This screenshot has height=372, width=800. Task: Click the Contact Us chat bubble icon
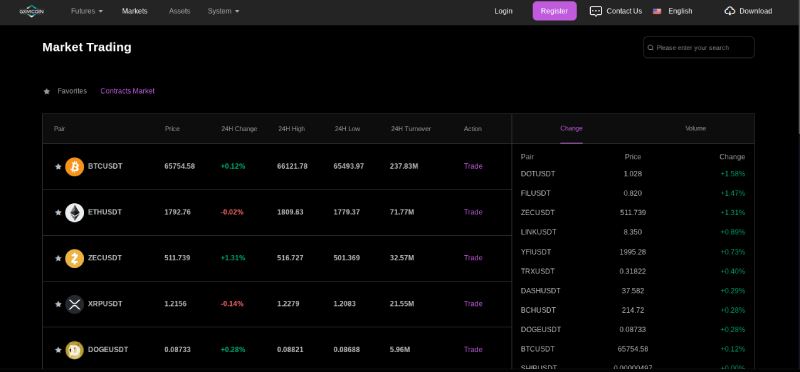(595, 11)
